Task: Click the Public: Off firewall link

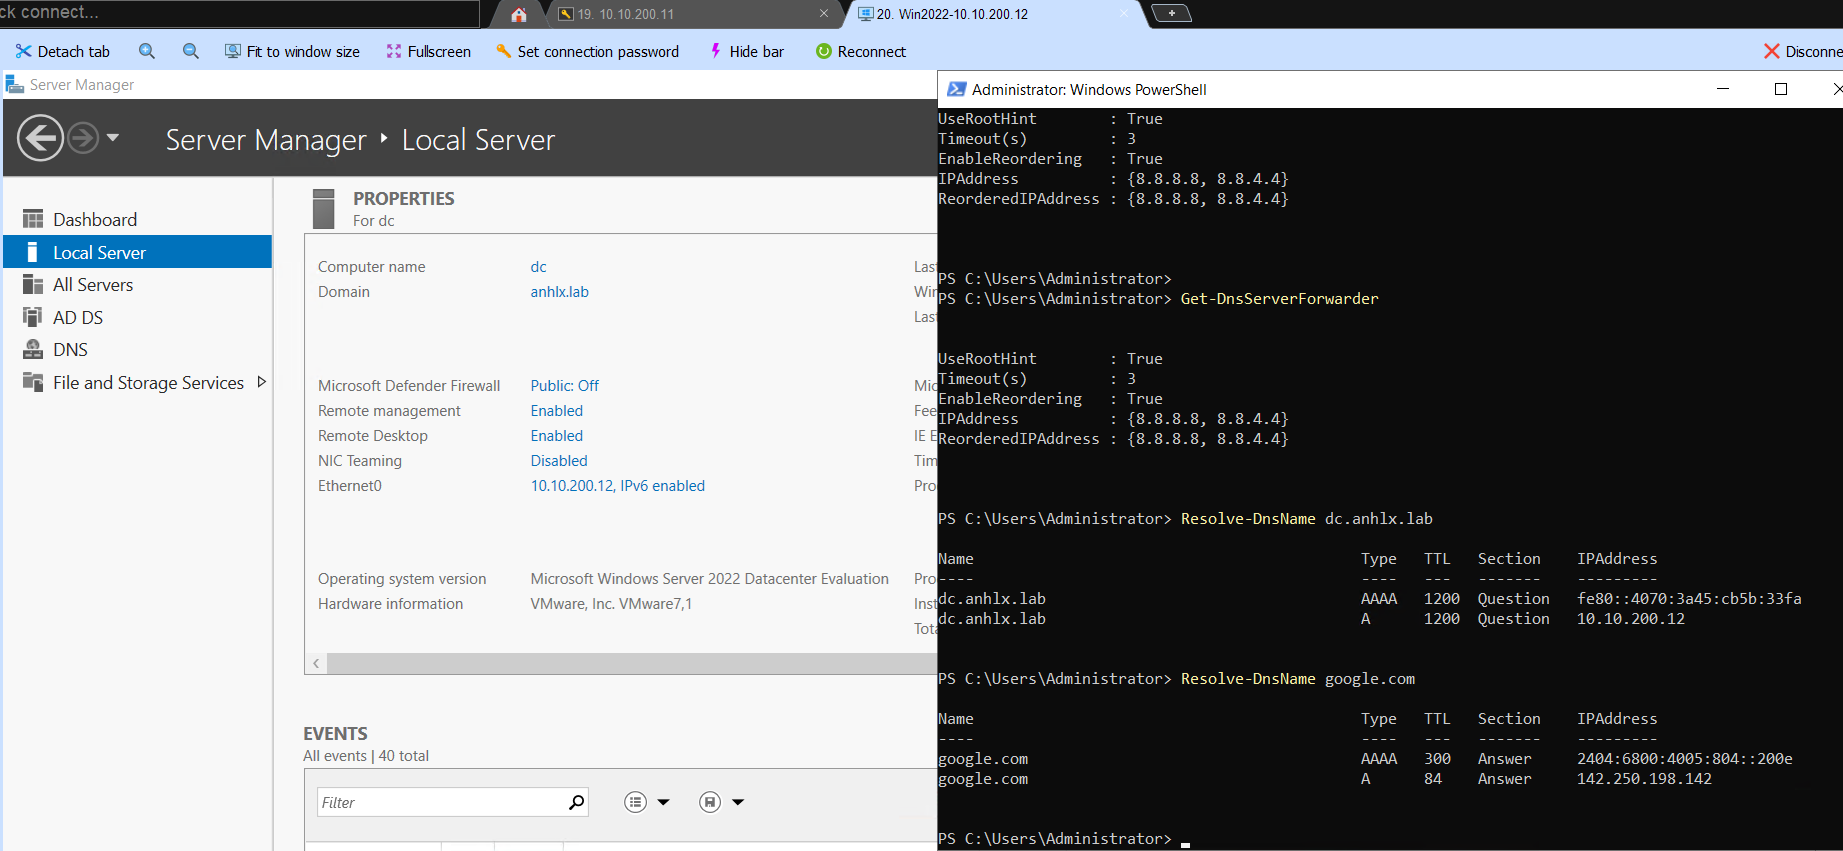Action: [564, 386]
